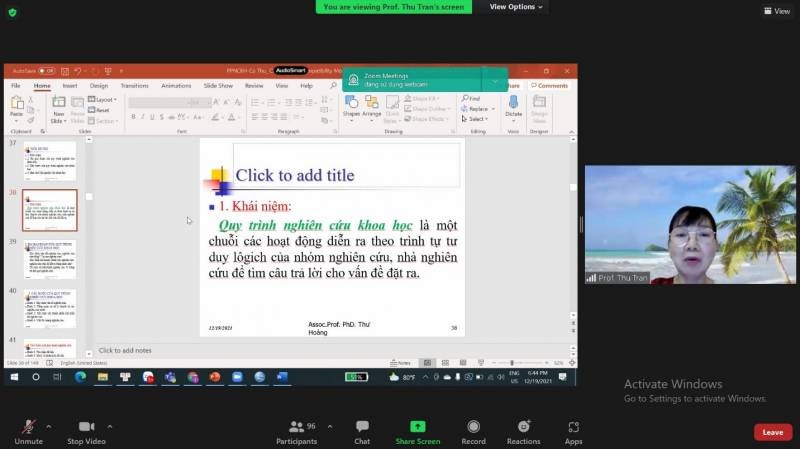This screenshot has width=800, height=449.
Task: Click the red Leave button
Action: point(772,432)
